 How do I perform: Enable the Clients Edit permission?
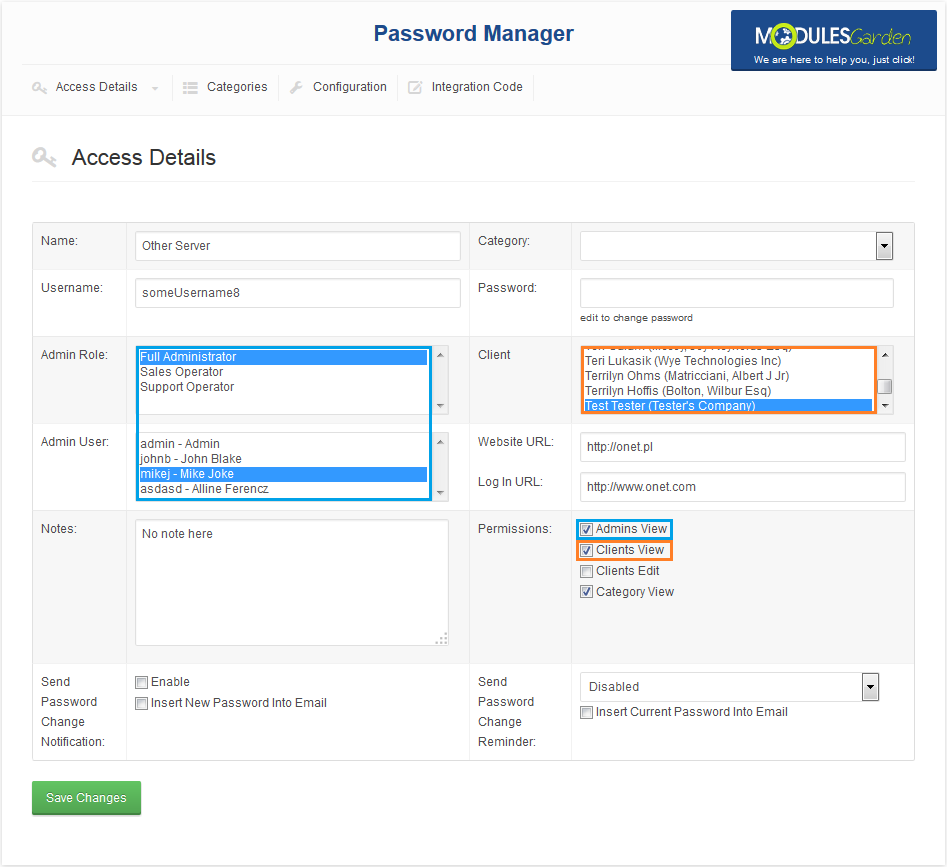[x=587, y=571]
